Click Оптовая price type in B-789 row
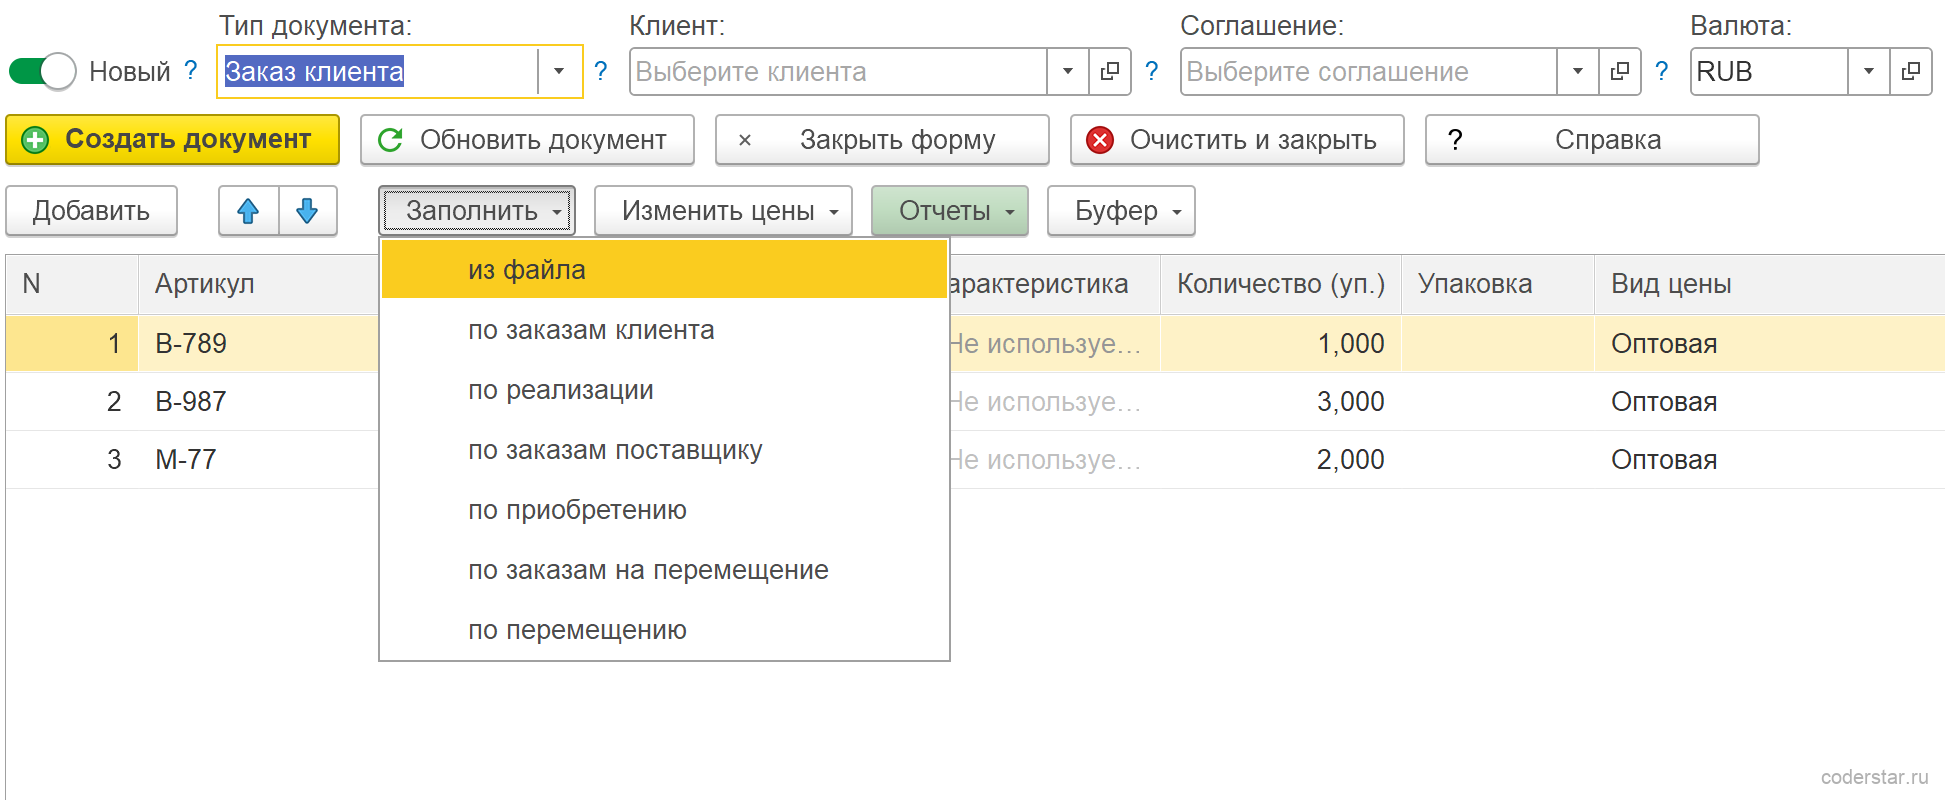1945x800 pixels. point(1770,344)
